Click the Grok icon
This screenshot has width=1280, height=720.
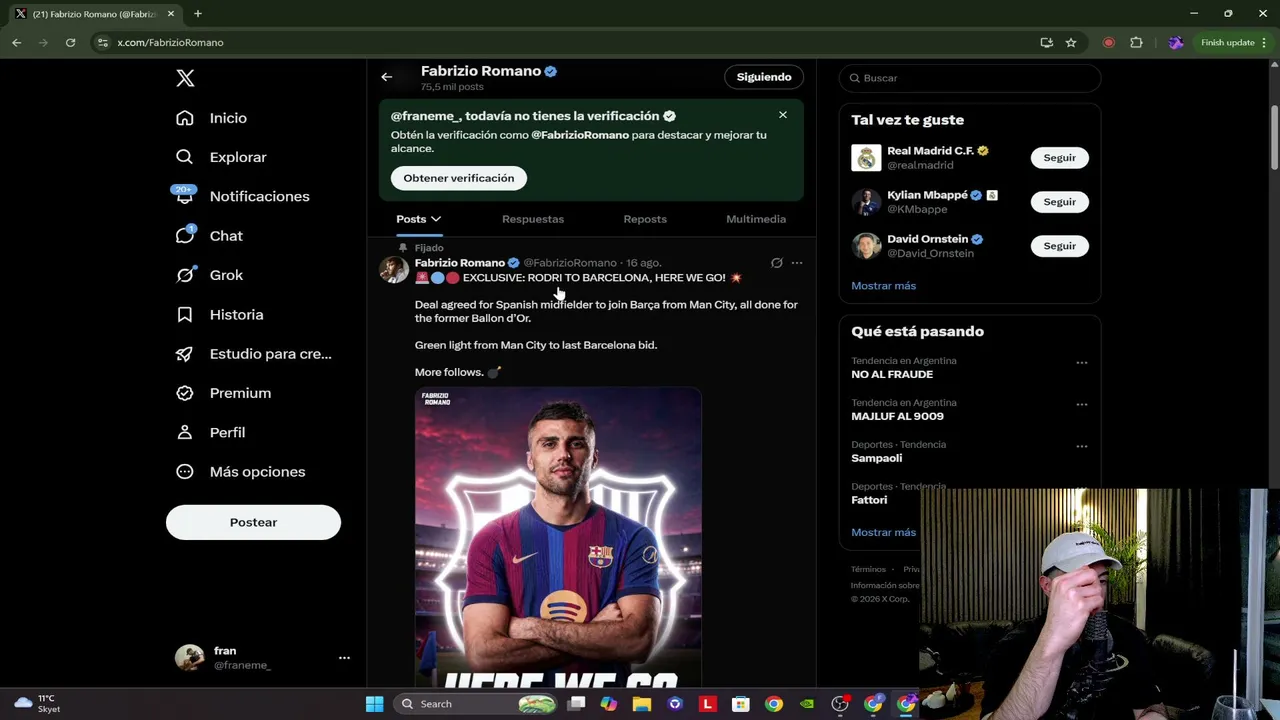pyautogui.click(x=185, y=275)
